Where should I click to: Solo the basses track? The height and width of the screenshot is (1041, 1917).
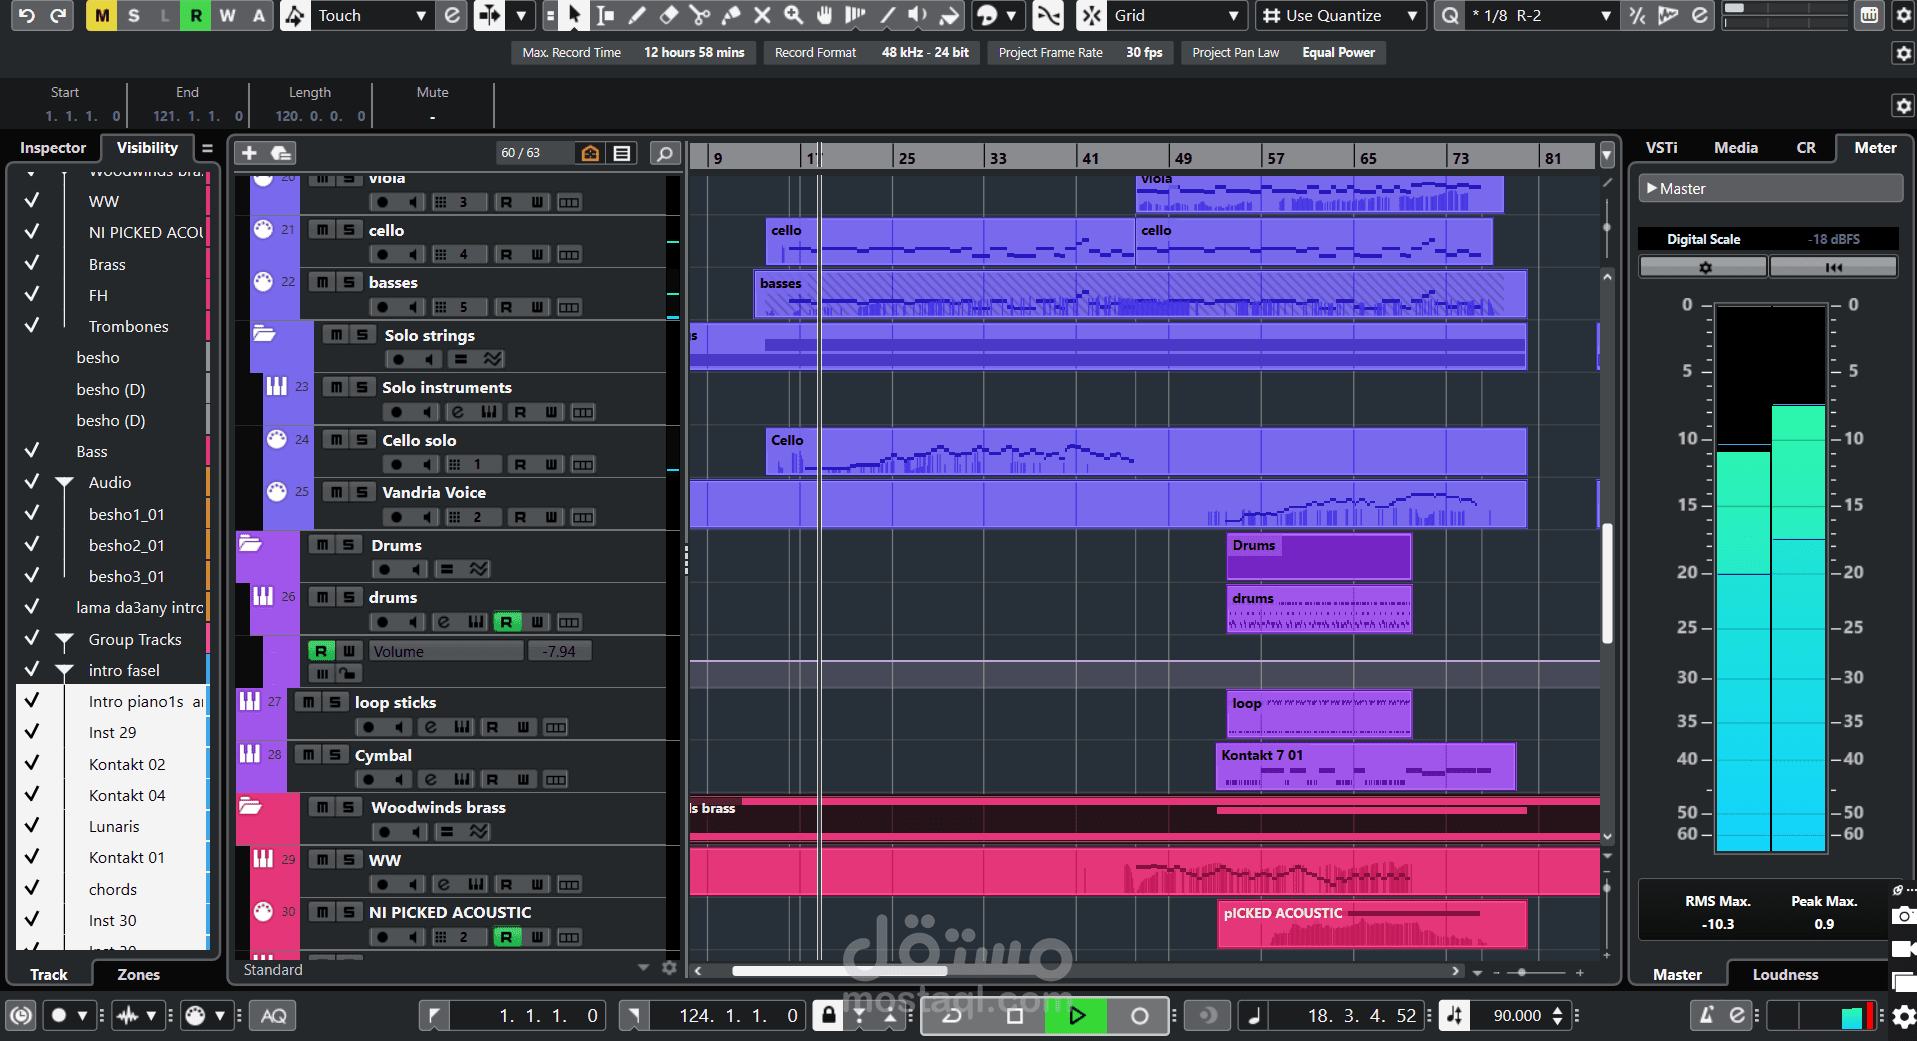tap(348, 282)
